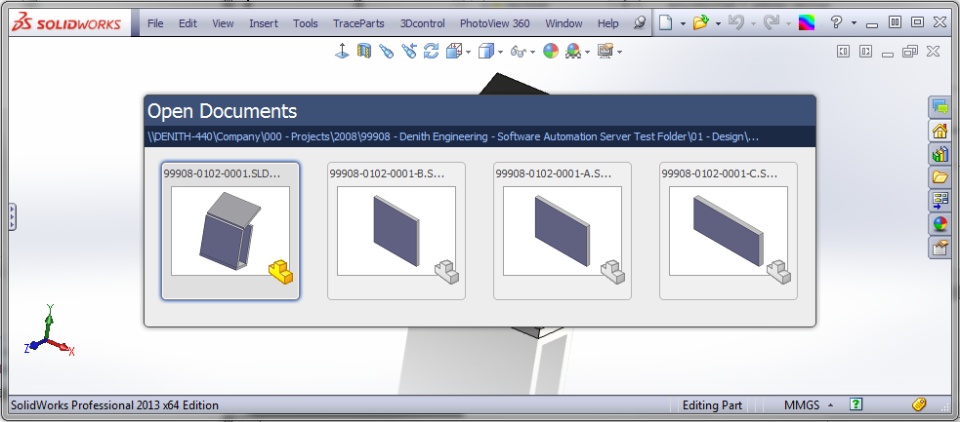Select the 99908-0102-0001-A.S... document thumbnail
The width and height of the screenshot is (960, 422).
click(562, 231)
